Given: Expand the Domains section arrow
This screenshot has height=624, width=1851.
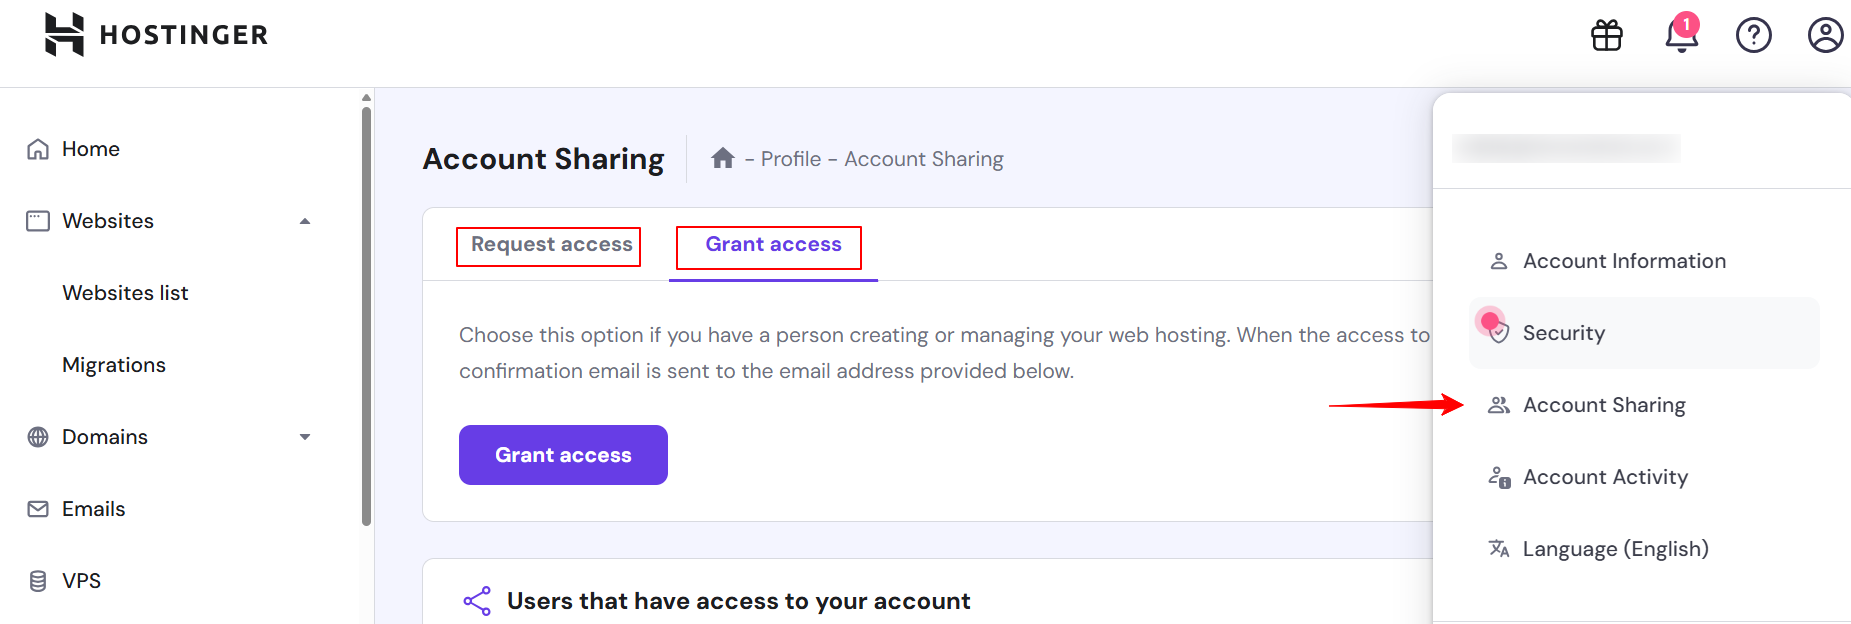Looking at the screenshot, I should [305, 437].
